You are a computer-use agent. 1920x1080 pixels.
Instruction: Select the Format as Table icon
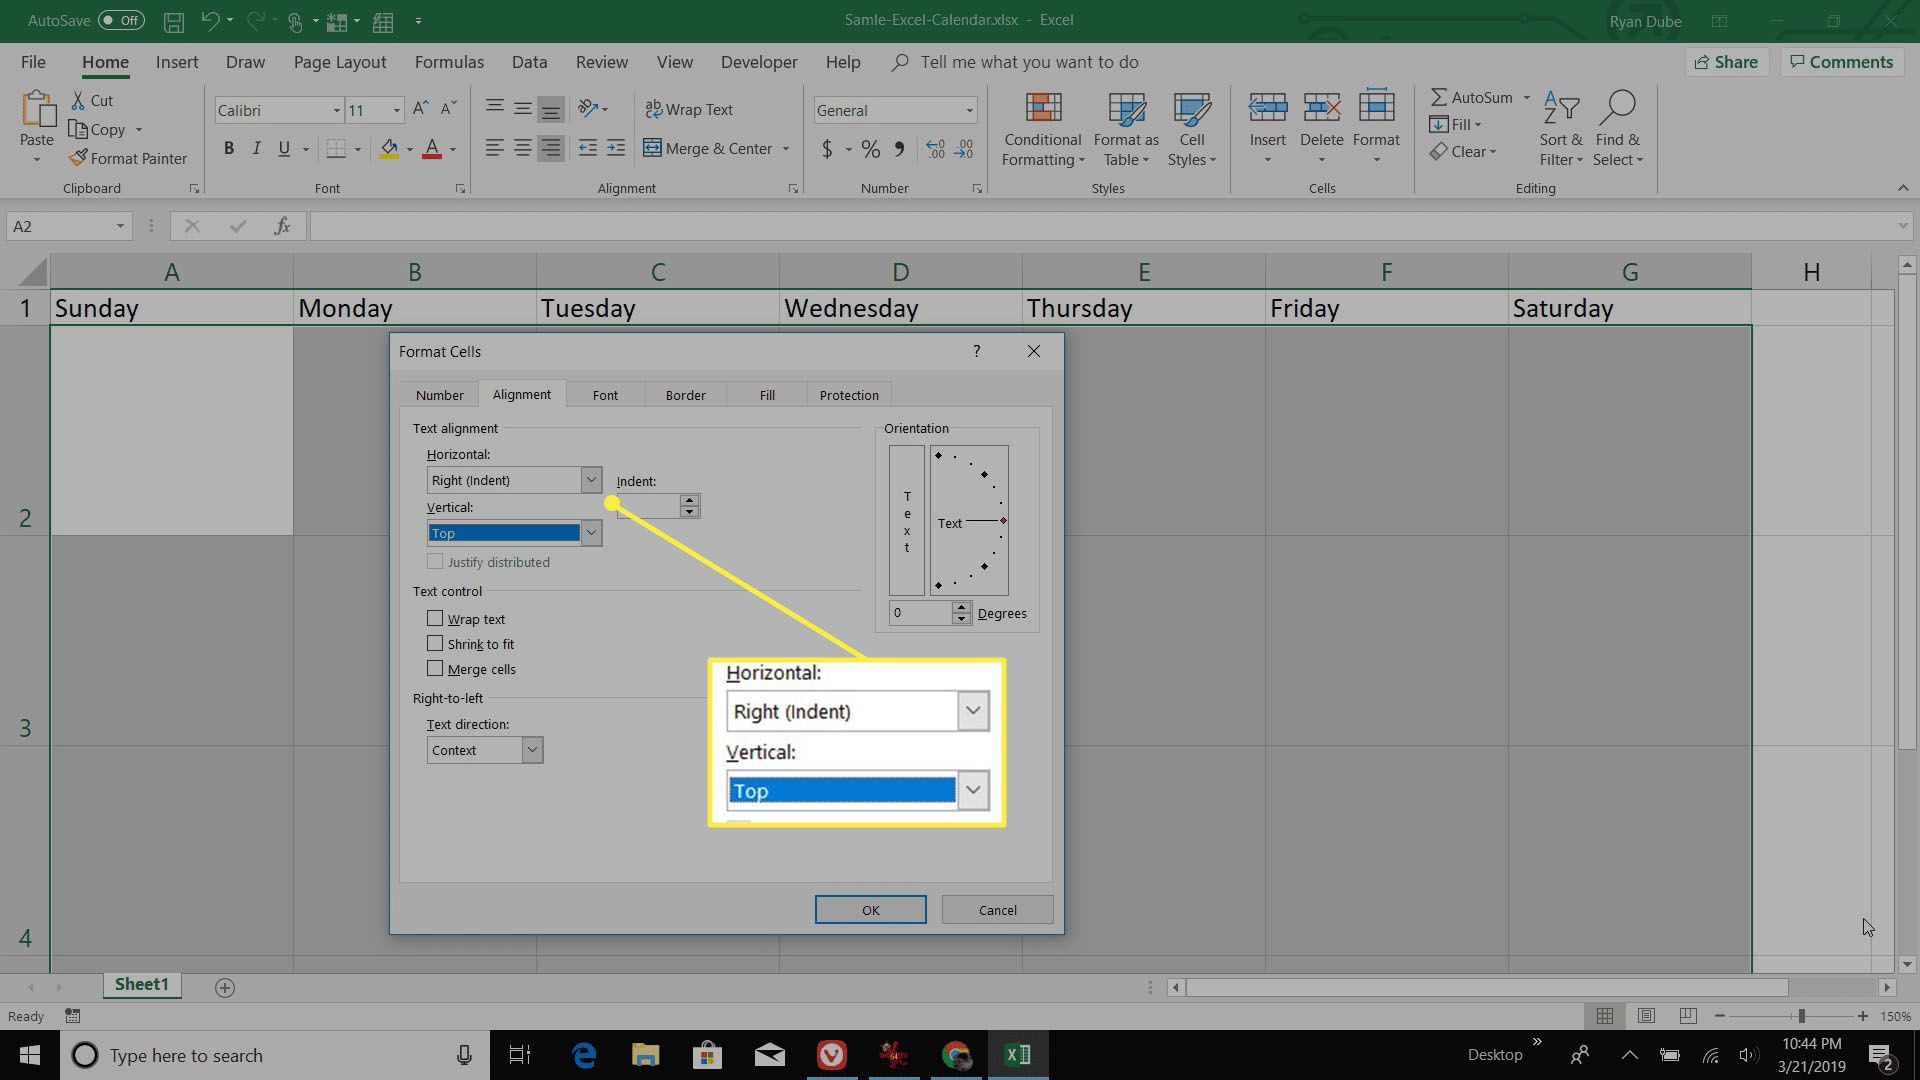[x=1125, y=128]
